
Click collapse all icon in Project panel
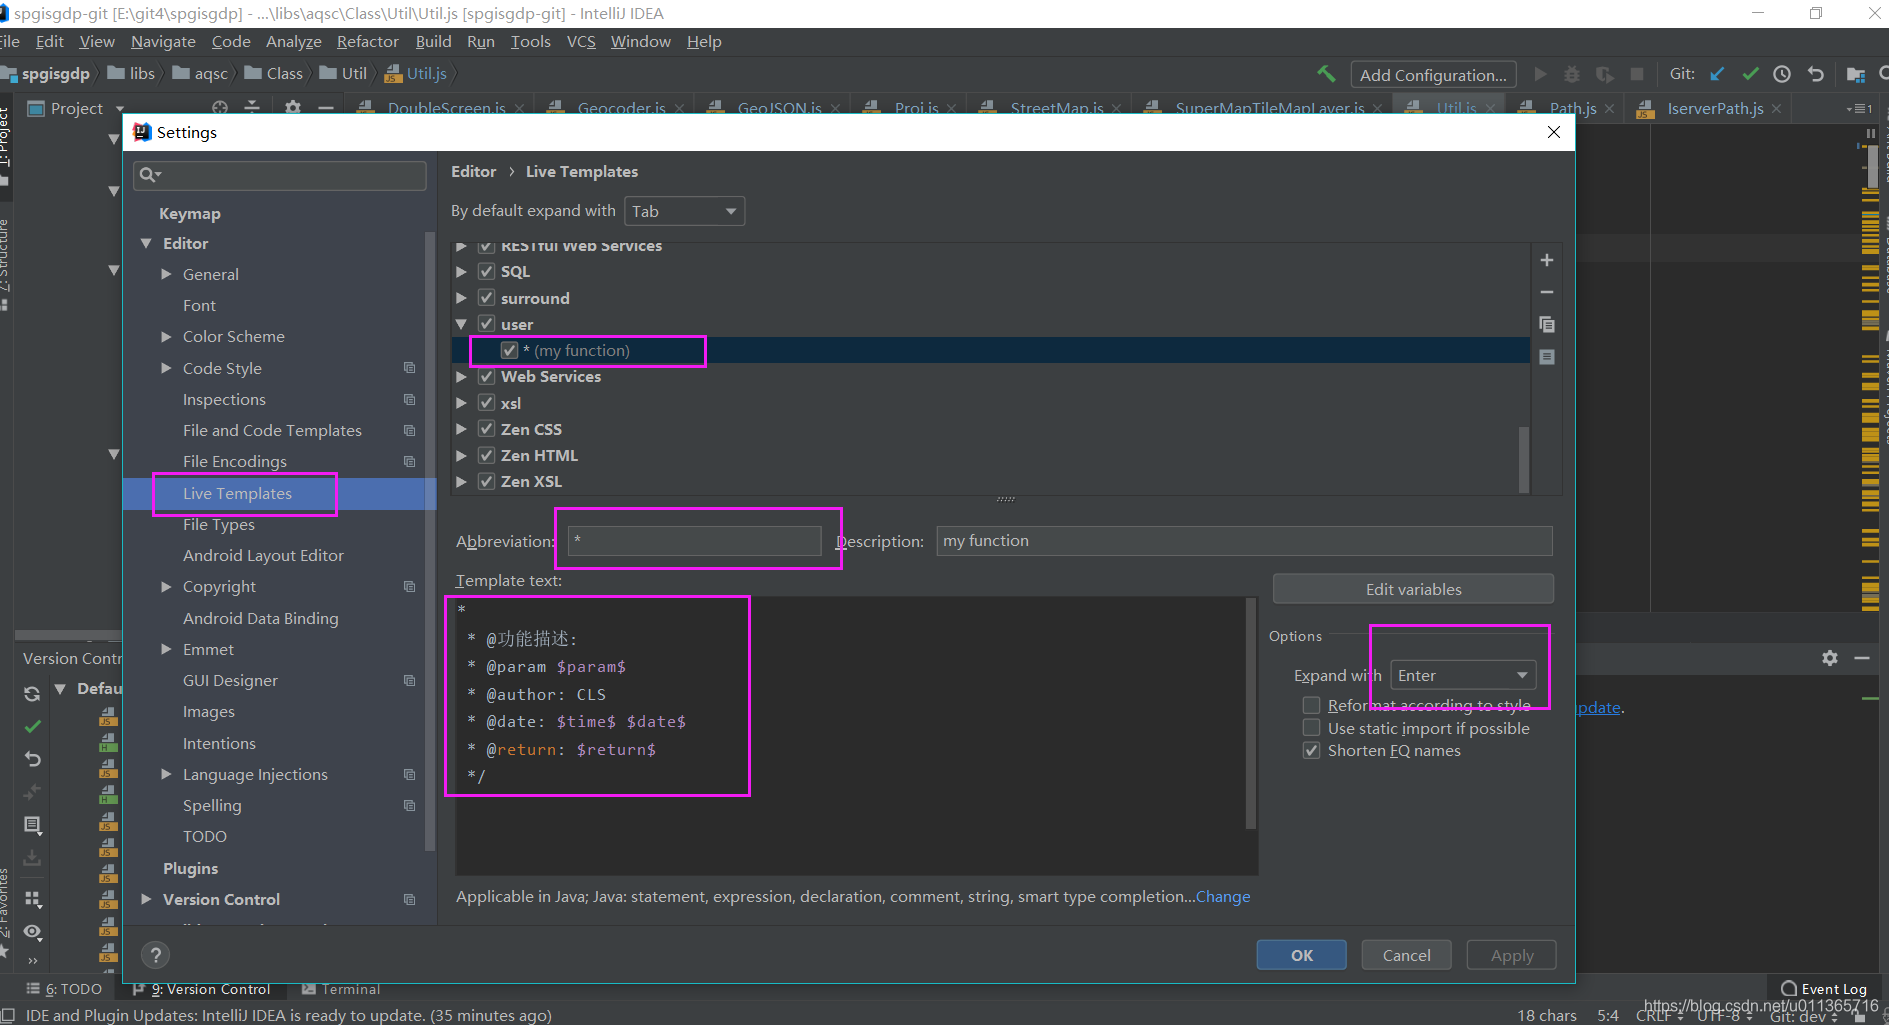coord(252,107)
